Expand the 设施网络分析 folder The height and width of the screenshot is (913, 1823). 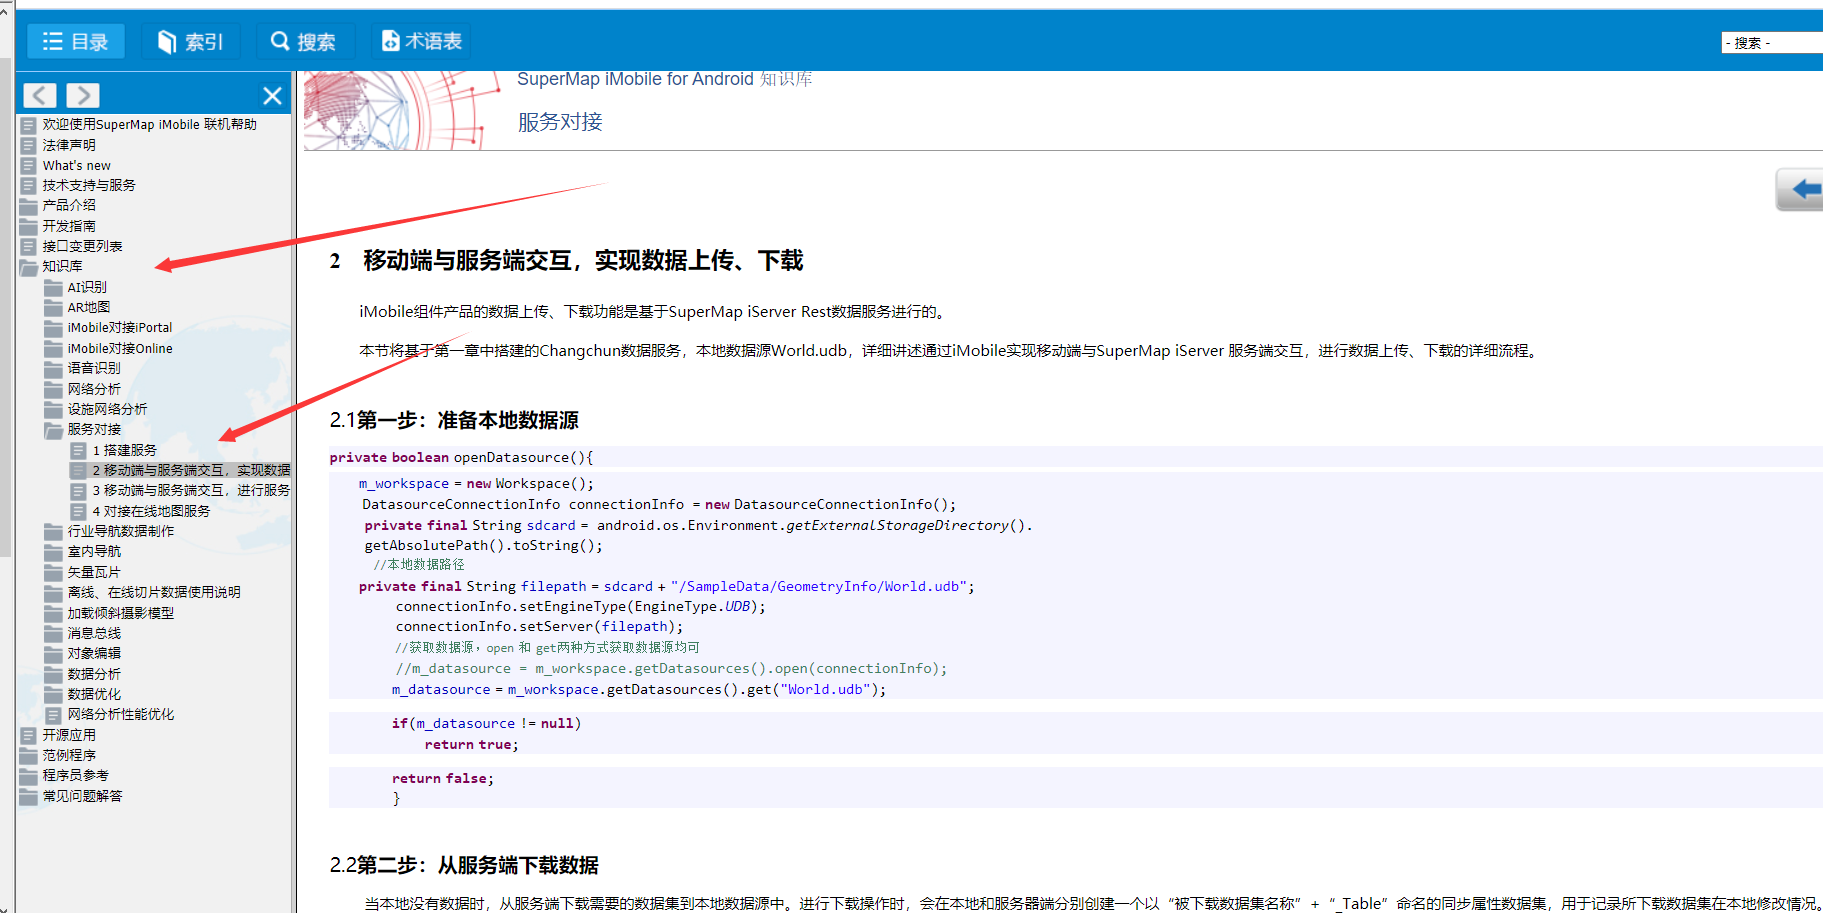click(107, 409)
